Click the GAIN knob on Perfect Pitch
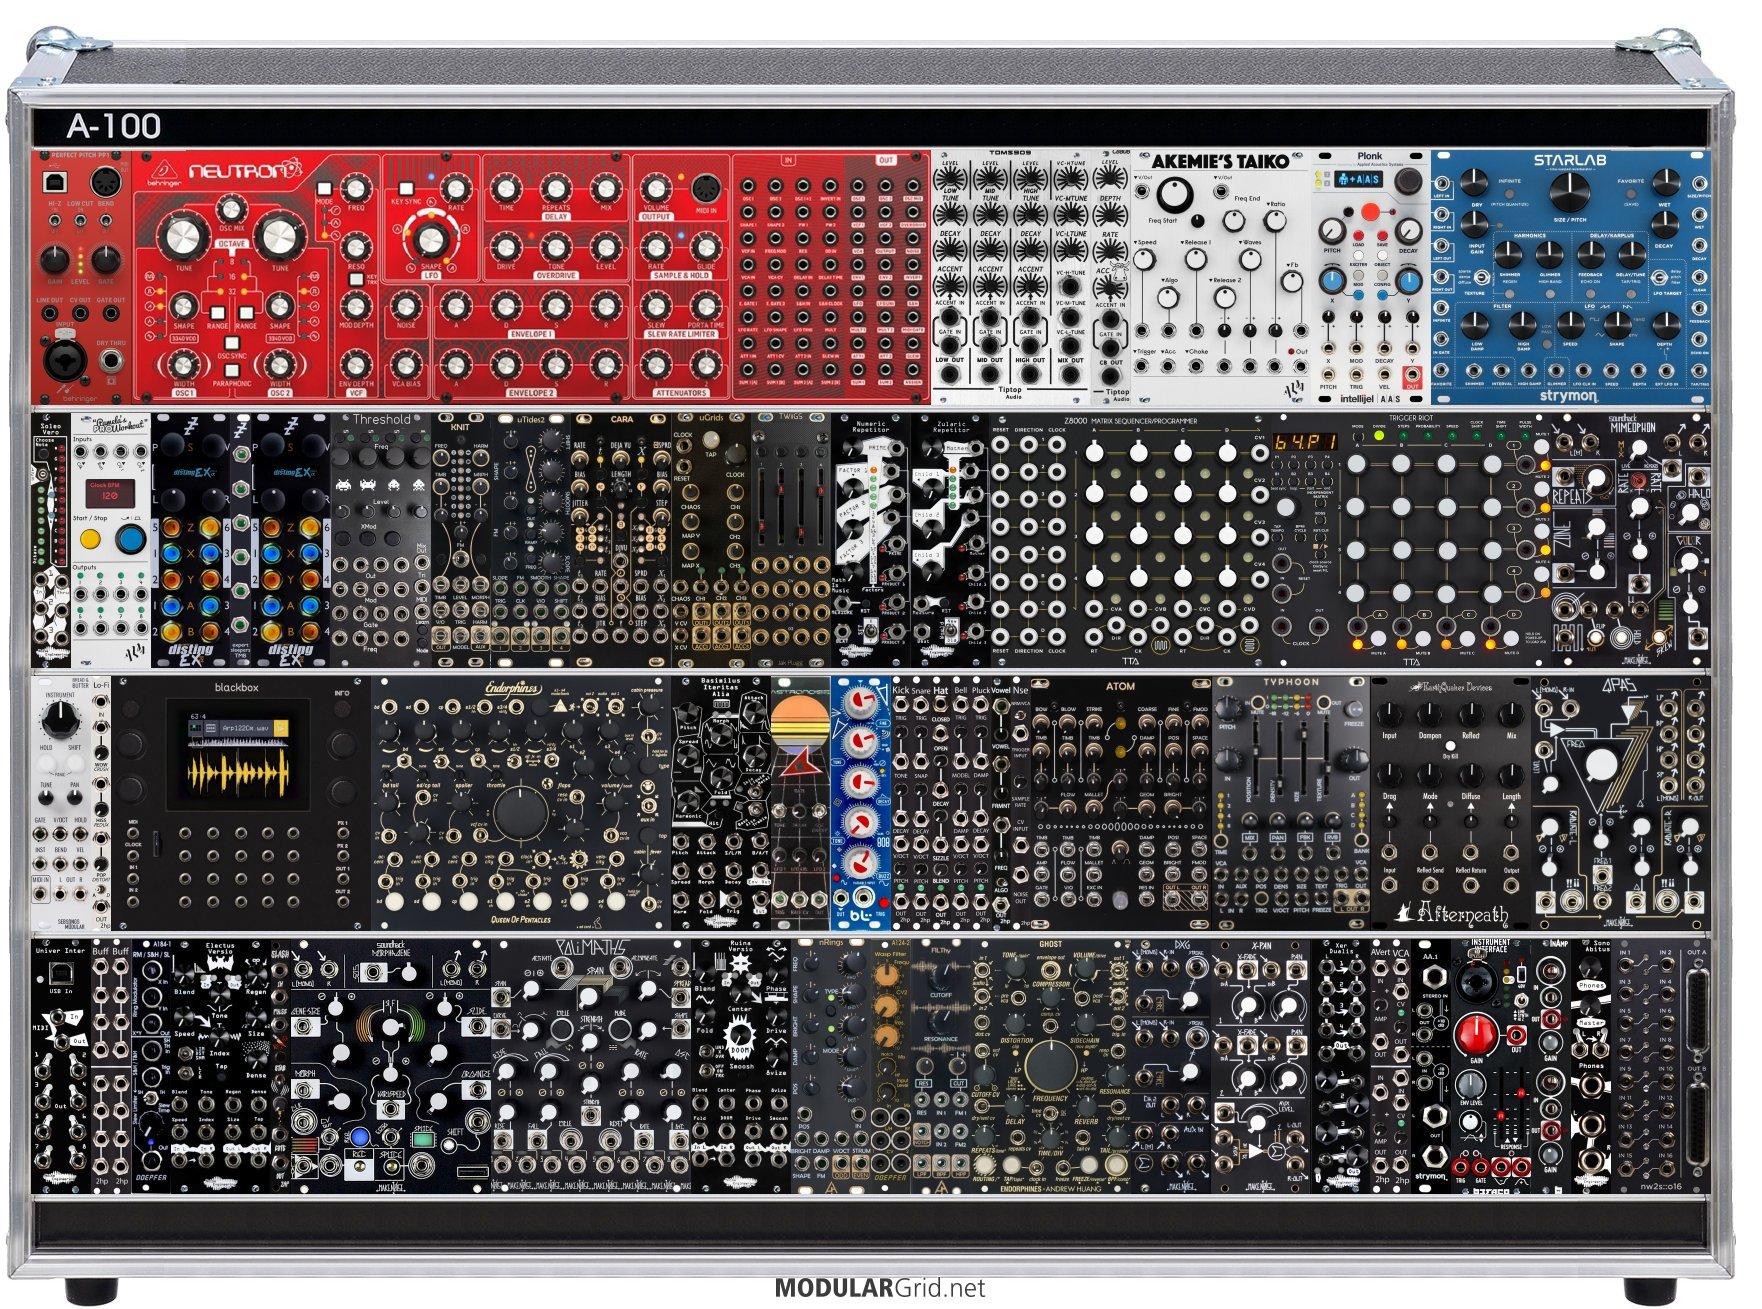 54,260
